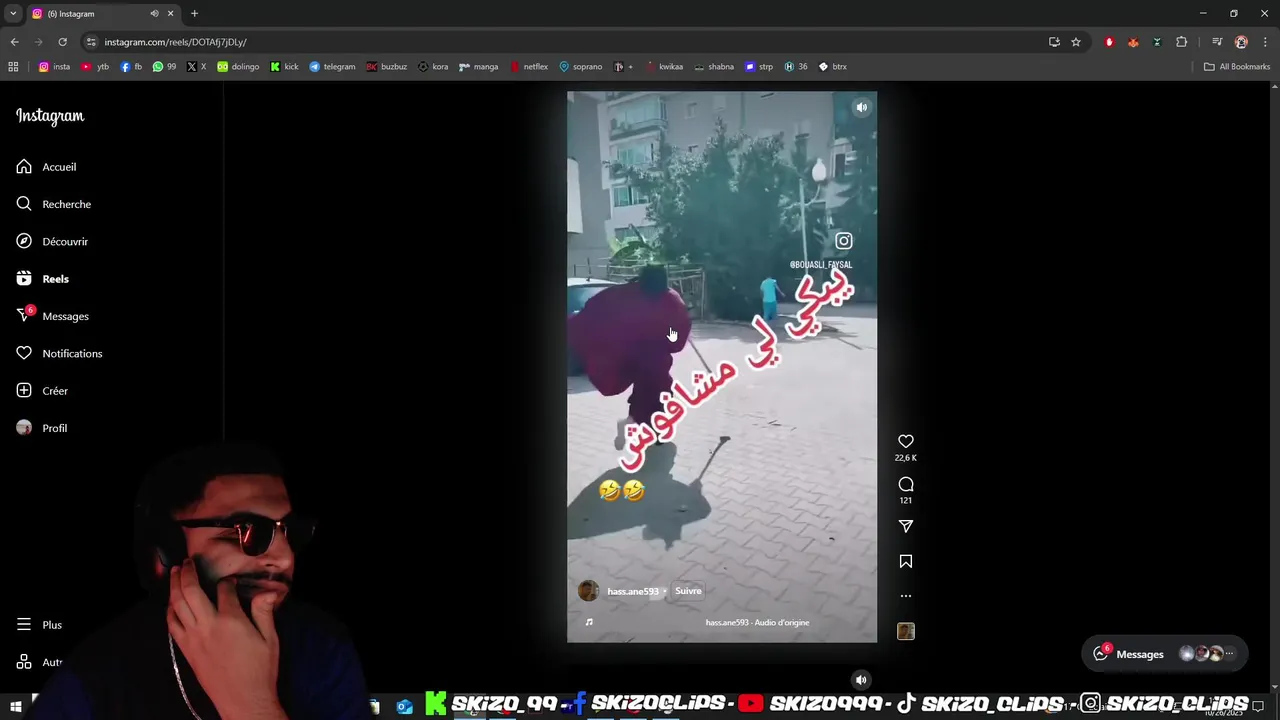The height and width of the screenshot is (720, 1280).
Task: Open the Recherche search panel
Action: [x=54, y=204]
